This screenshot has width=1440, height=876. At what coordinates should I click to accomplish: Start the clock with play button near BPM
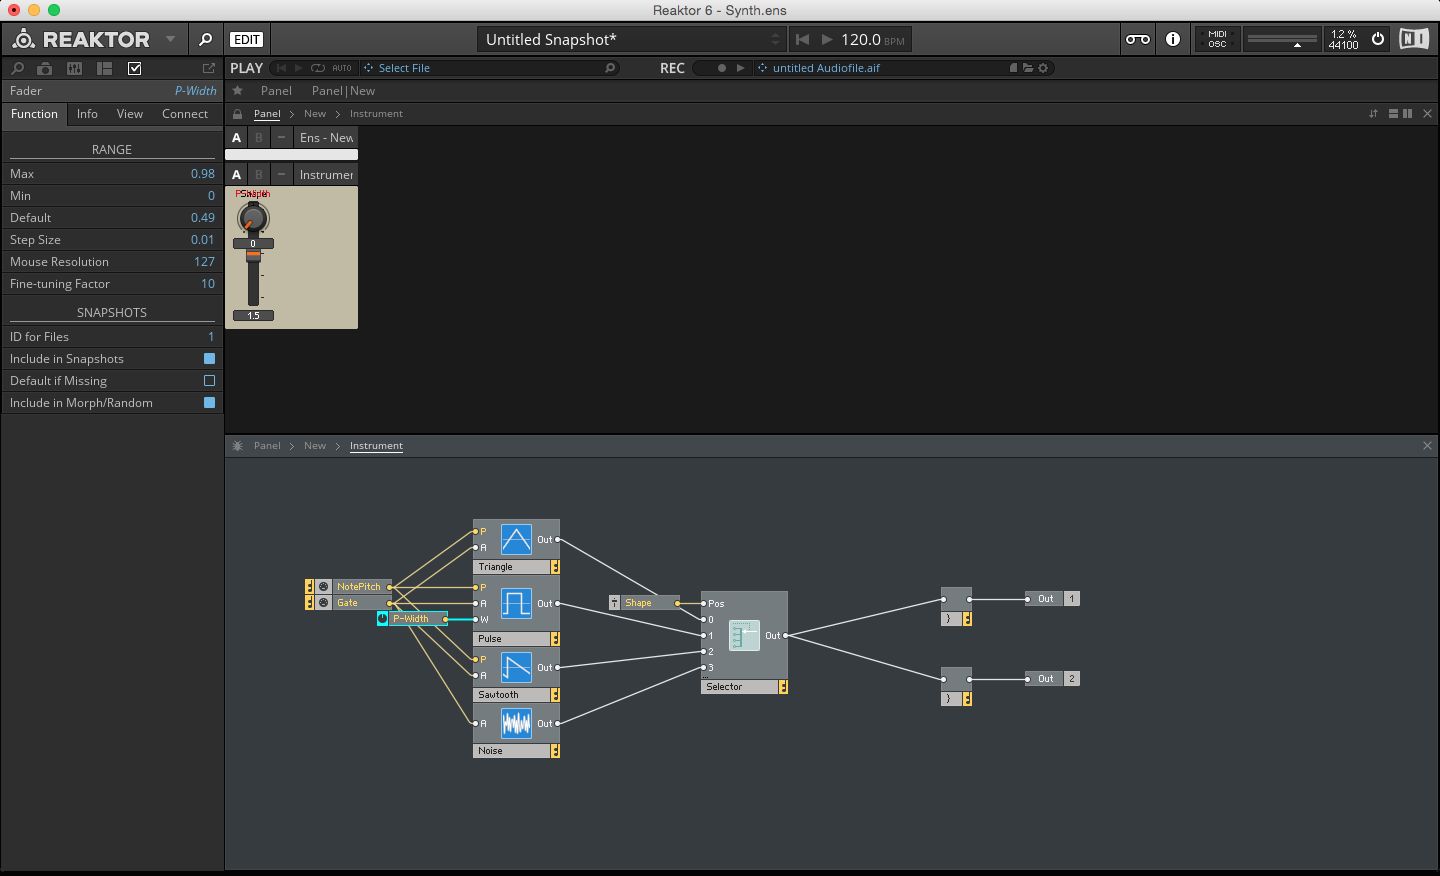827,40
